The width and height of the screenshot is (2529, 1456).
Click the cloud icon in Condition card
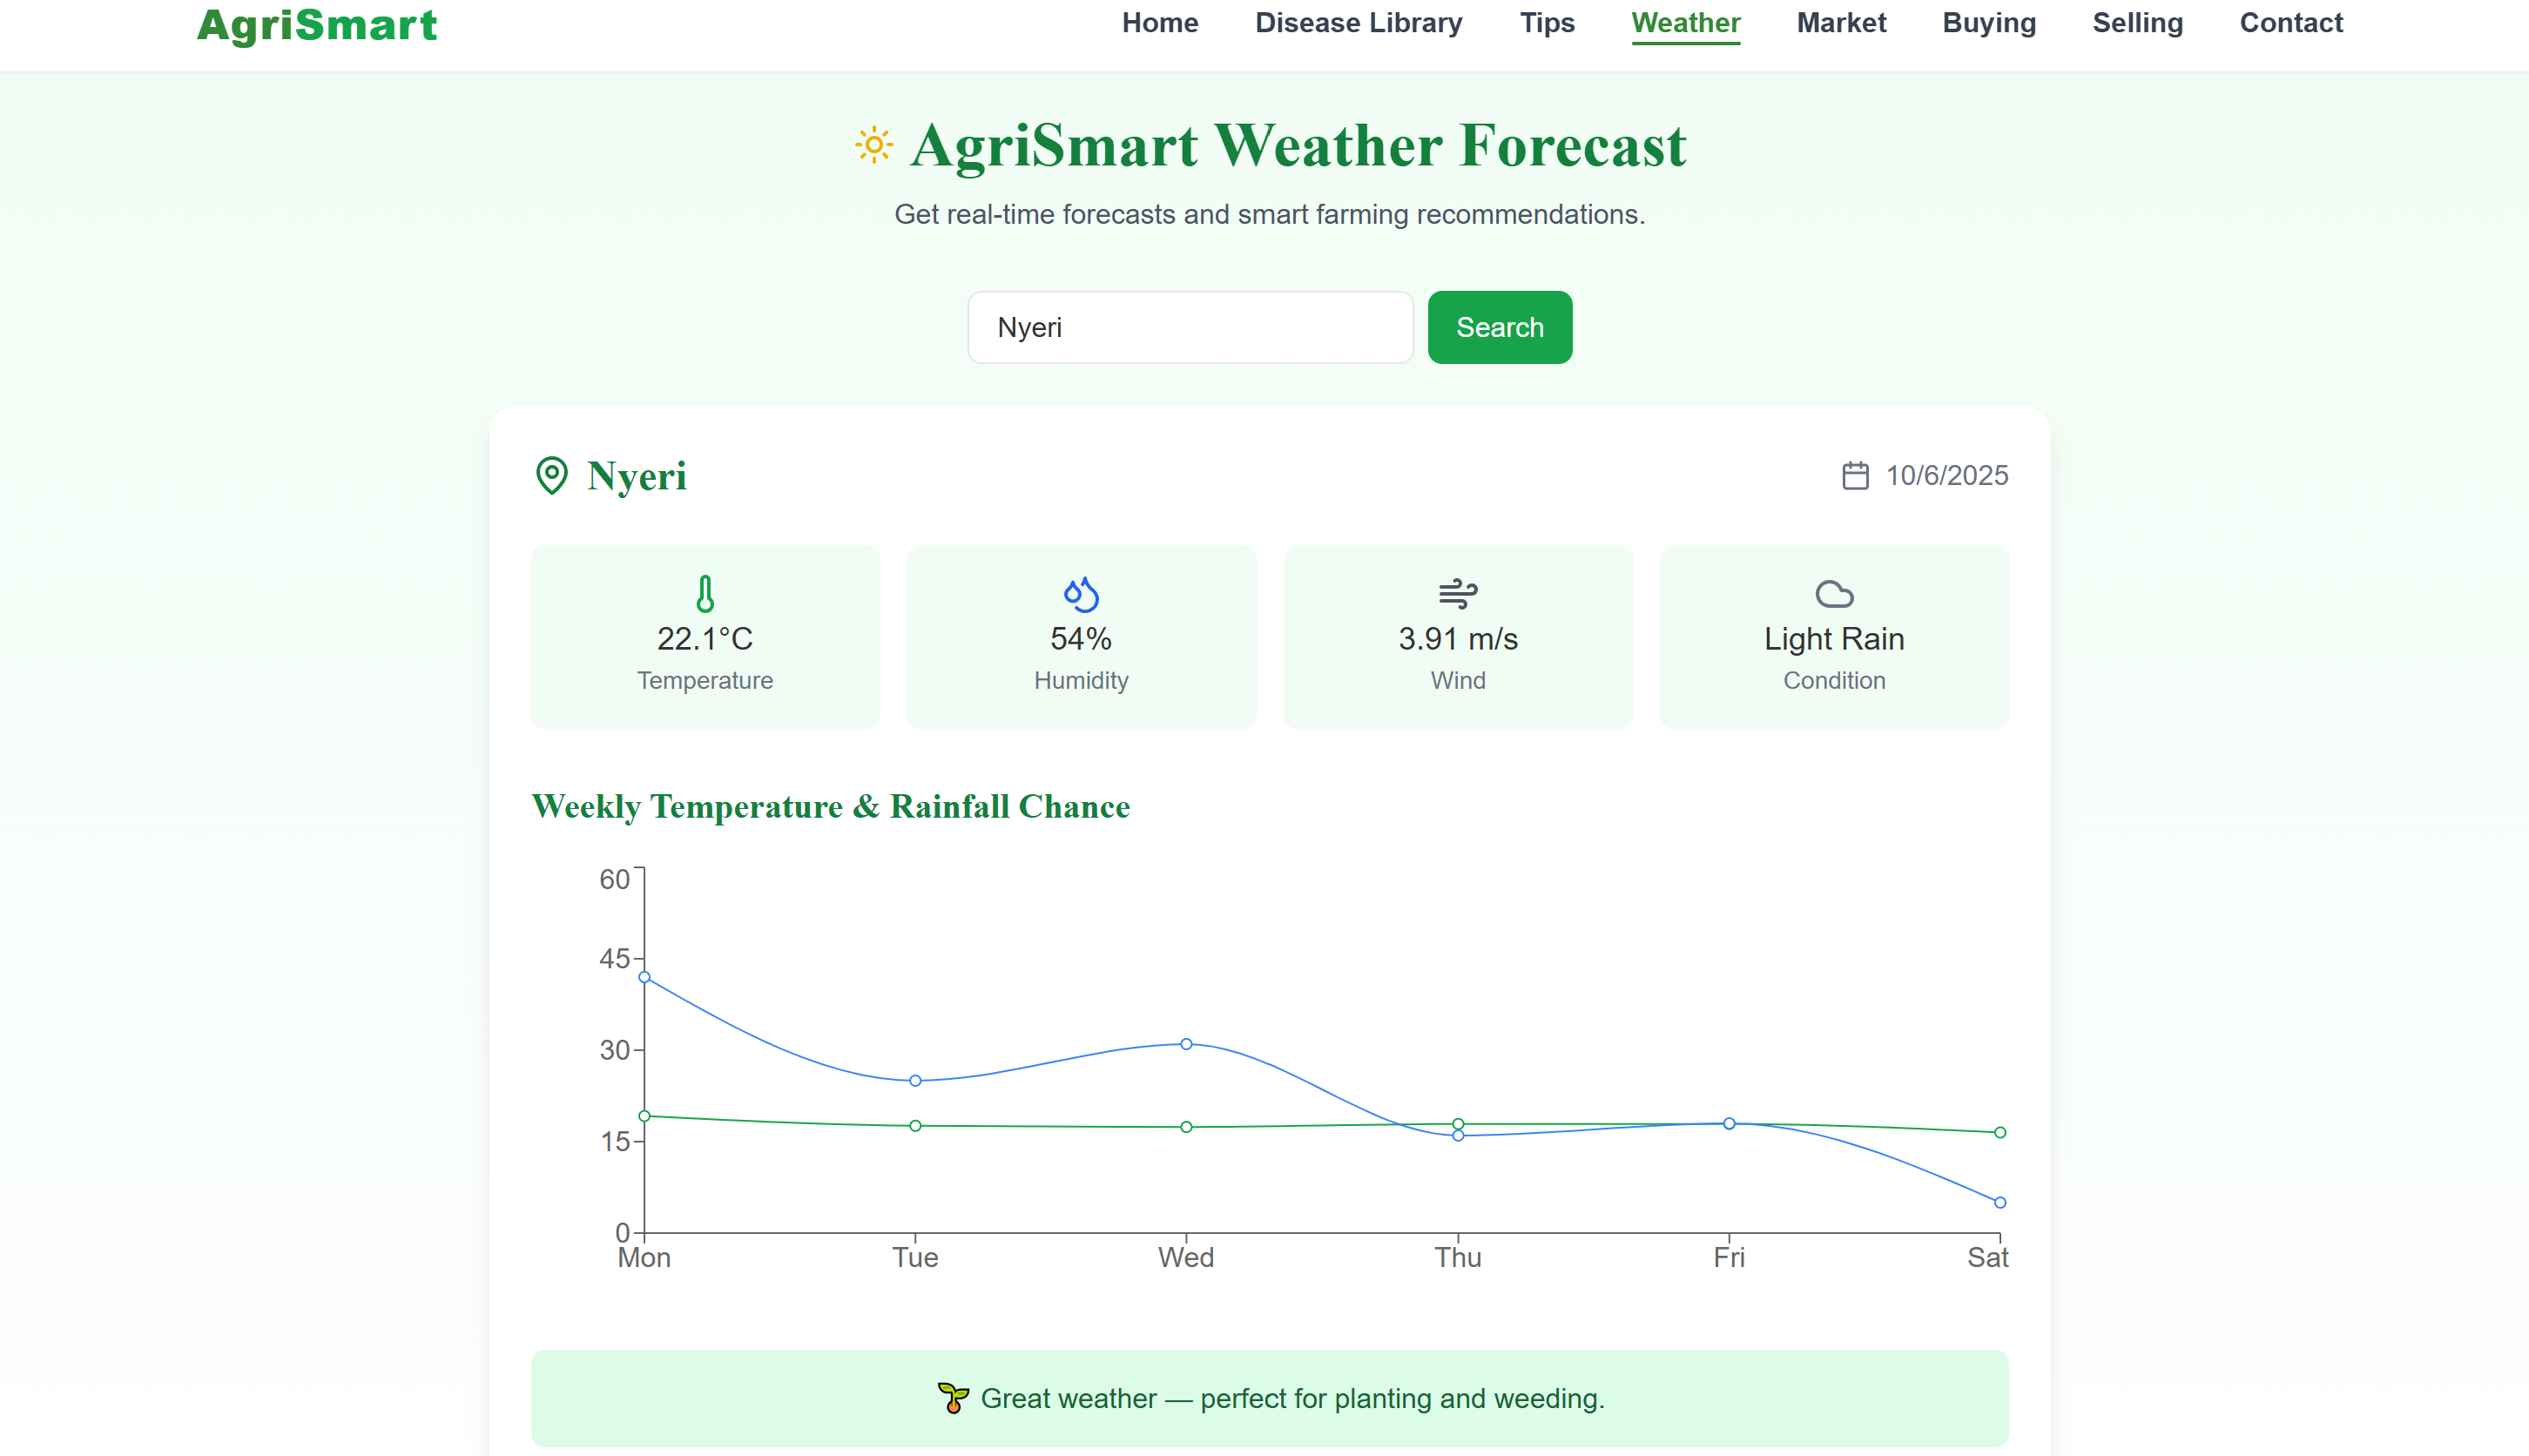coord(1834,594)
